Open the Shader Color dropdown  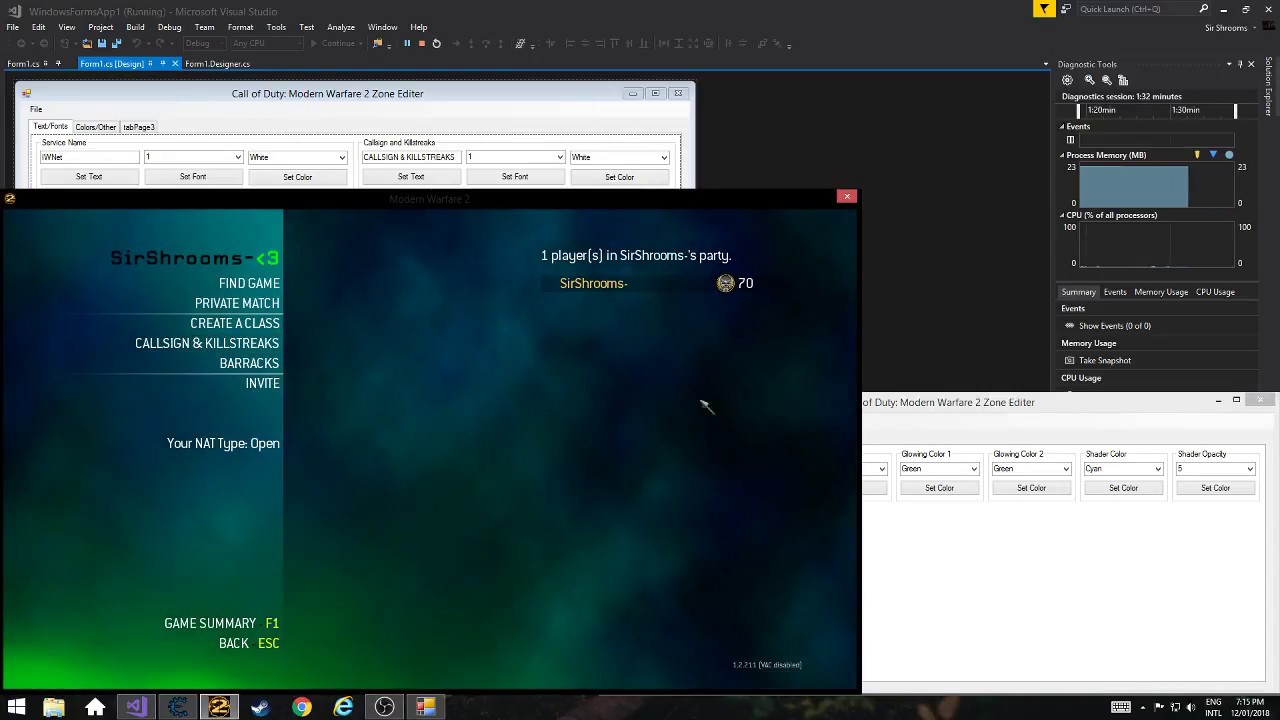pos(1123,469)
